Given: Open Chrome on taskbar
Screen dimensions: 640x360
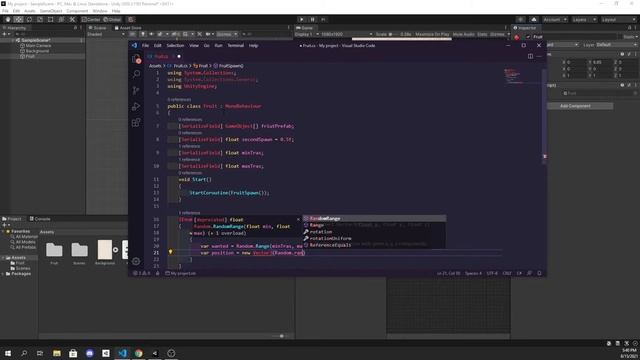Looking at the screenshot, I should tap(139, 353).
